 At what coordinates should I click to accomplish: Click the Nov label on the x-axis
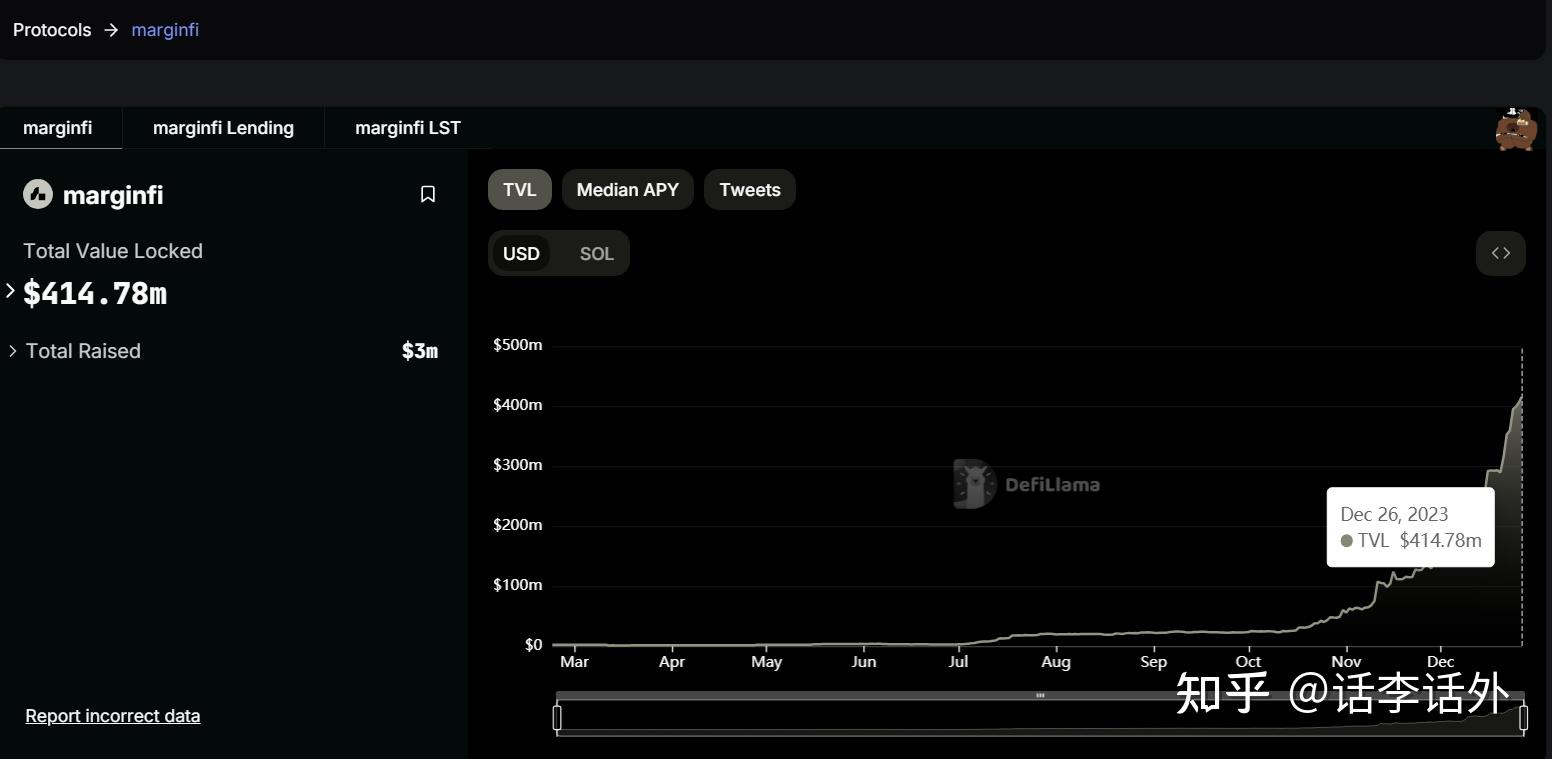click(1346, 662)
